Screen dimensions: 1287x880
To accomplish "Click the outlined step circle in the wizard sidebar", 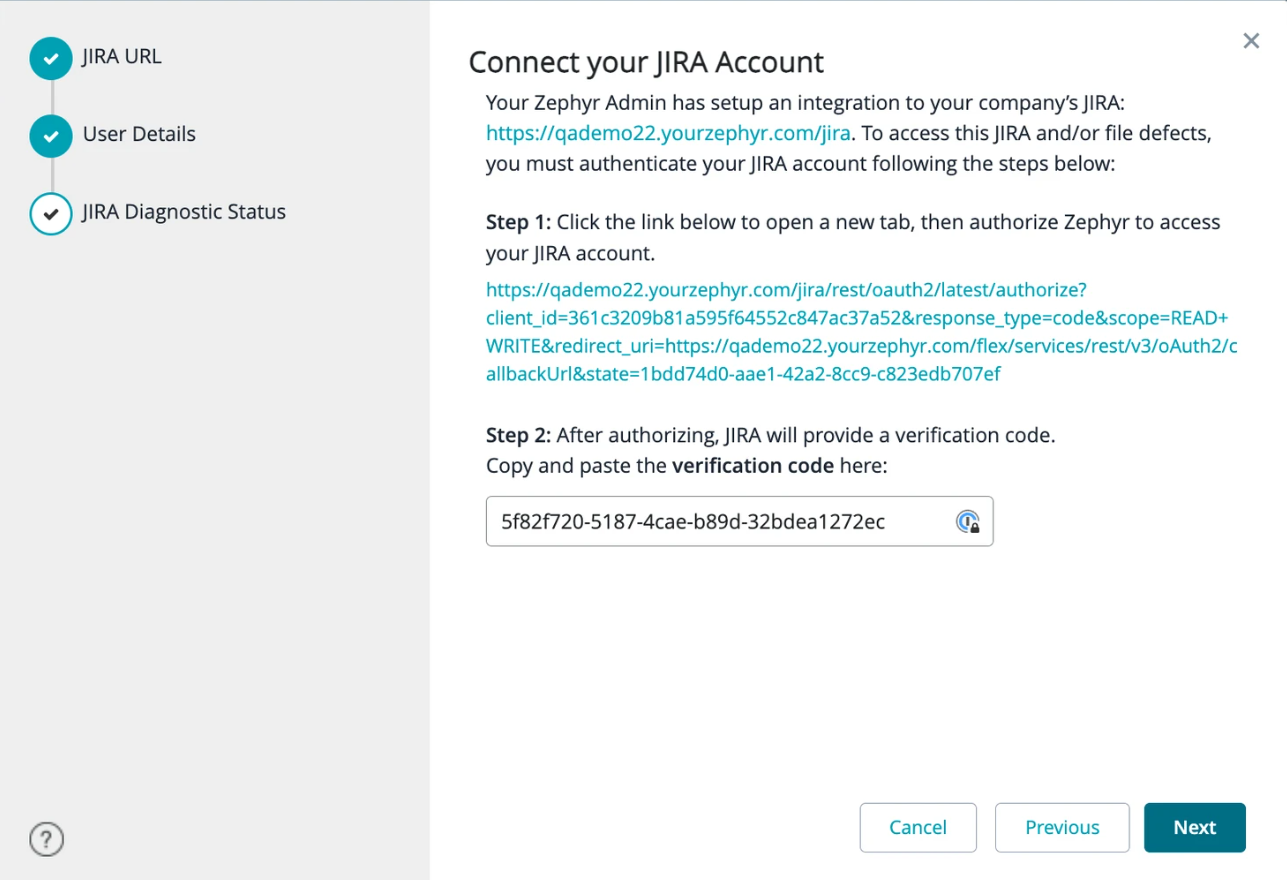I will 51,213.
